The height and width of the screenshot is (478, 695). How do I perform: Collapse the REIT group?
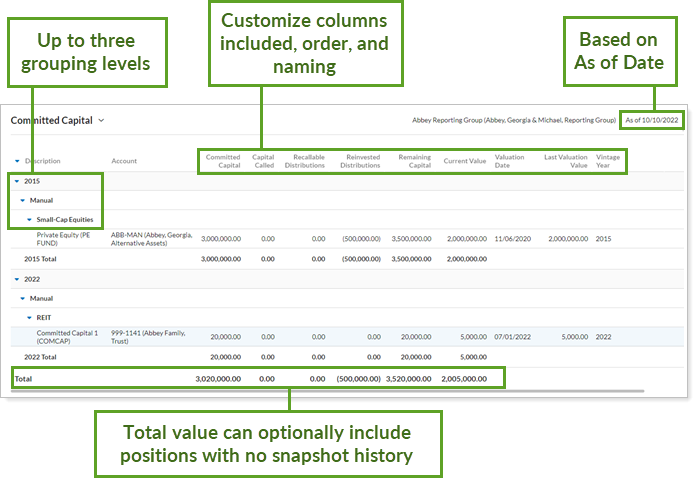click(30, 316)
